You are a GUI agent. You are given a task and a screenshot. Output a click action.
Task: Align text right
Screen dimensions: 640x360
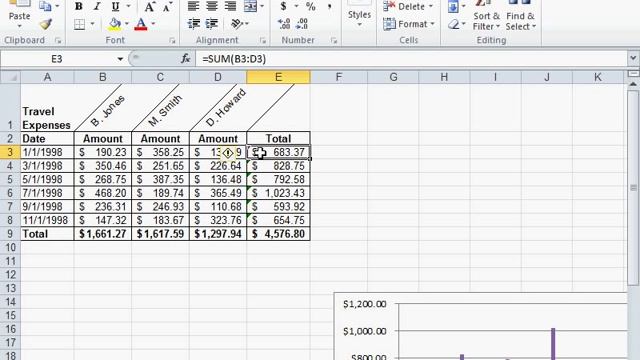pos(230,6)
